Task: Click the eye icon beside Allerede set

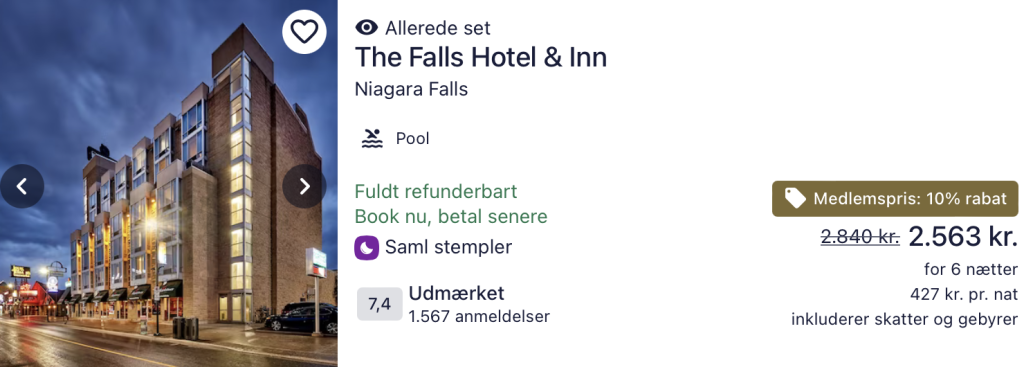Action: [366, 27]
